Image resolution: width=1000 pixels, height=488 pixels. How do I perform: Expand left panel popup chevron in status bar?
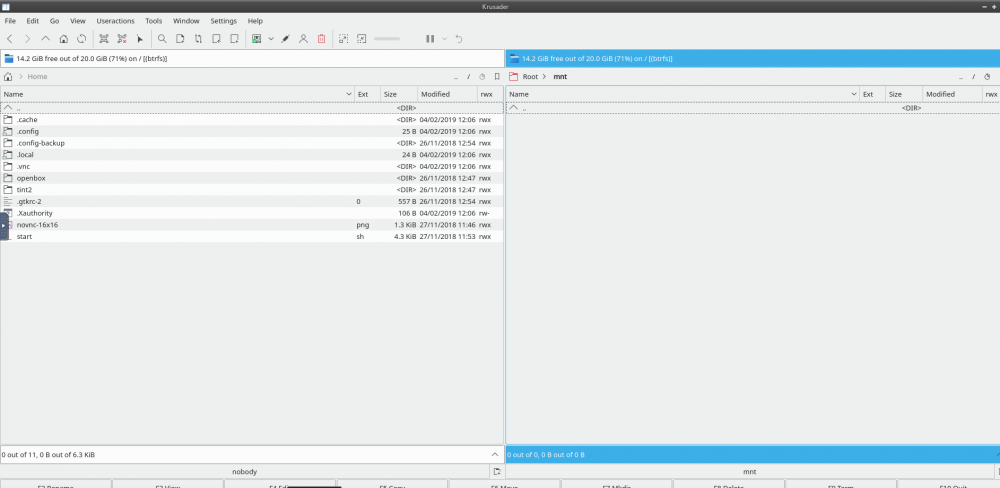click(x=496, y=455)
